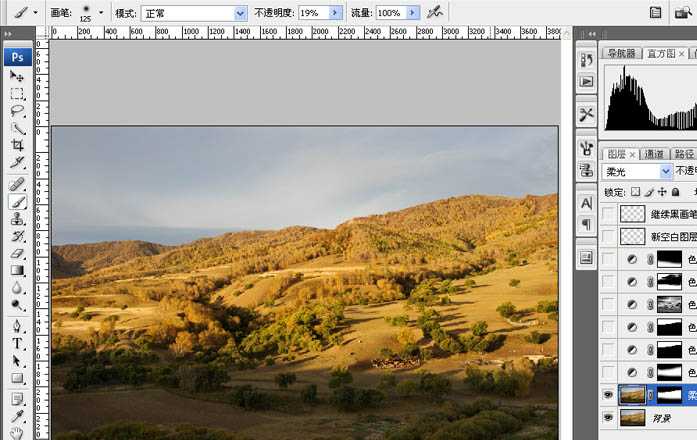Switch to the 路径 tab
The width and height of the screenshot is (697, 440).
(x=684, y=154)
